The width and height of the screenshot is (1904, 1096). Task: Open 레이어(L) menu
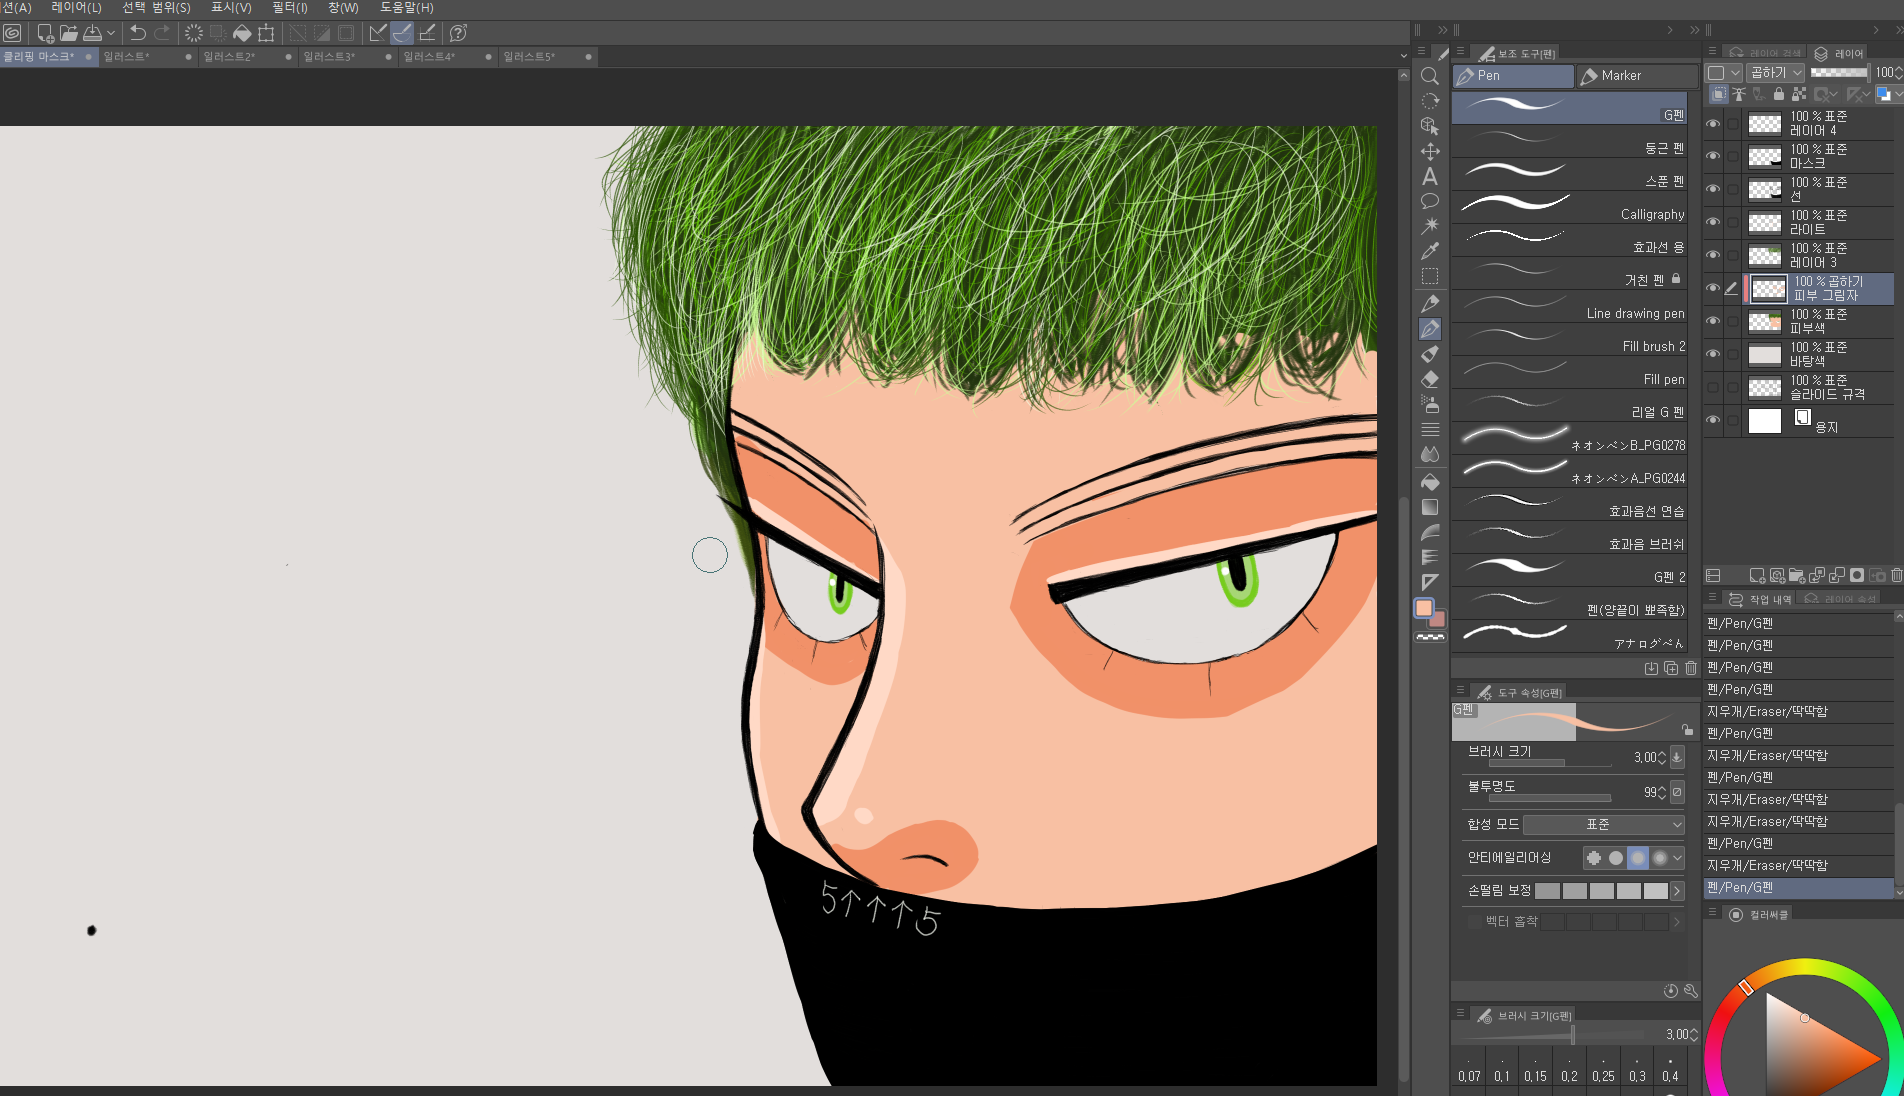click(x=76, y=8)
